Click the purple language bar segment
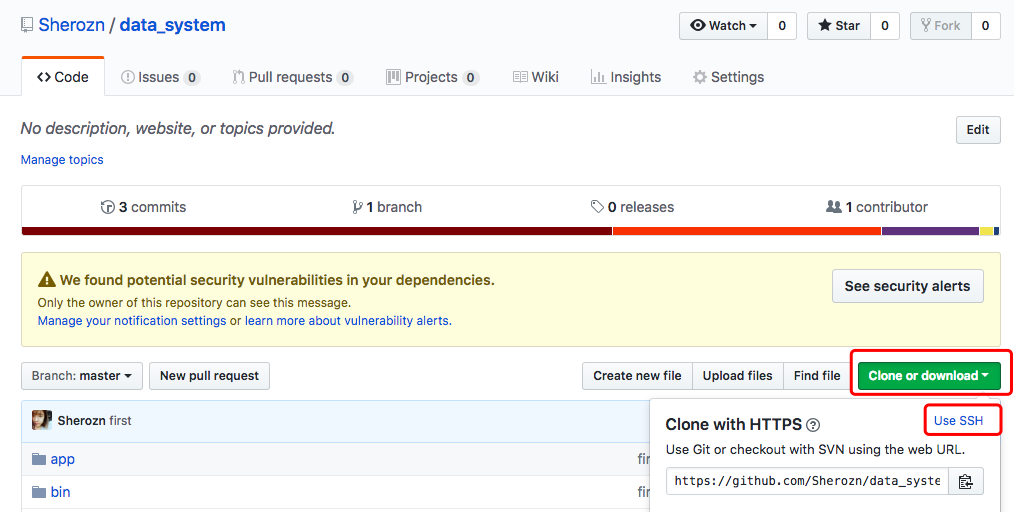This screenshot has width=1014, height=512. click(x=930, y=231)
